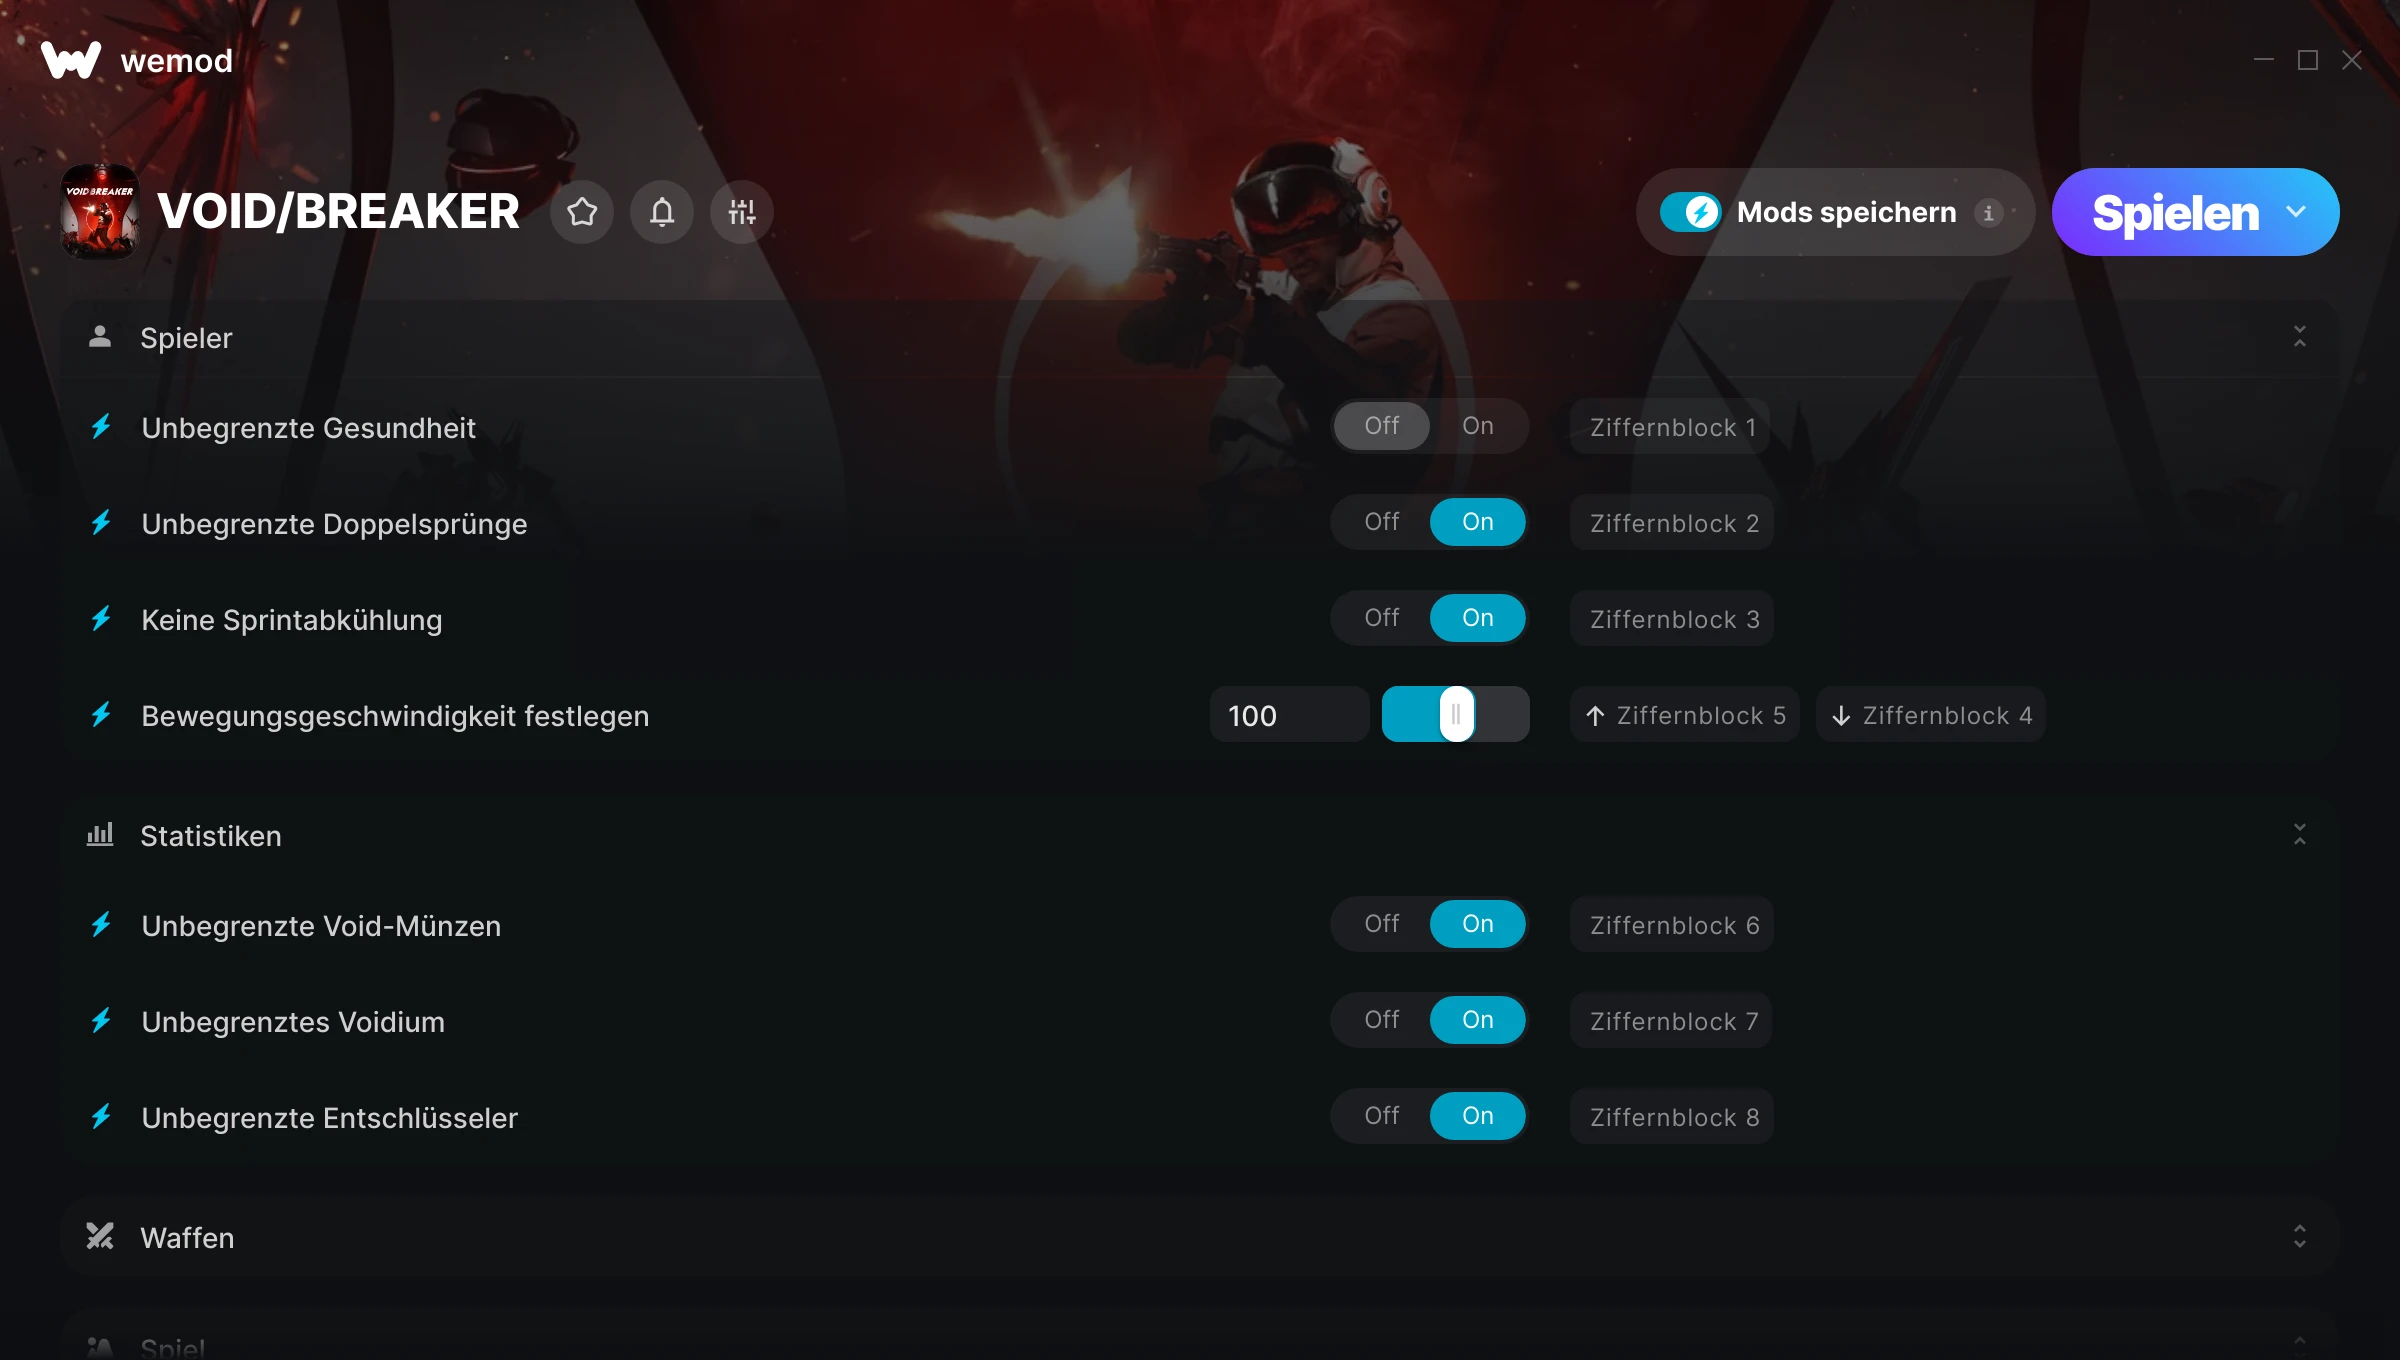Click the Mods speichern info icon
This screenshot has width=2400, height=1360.
point(1988,213)
